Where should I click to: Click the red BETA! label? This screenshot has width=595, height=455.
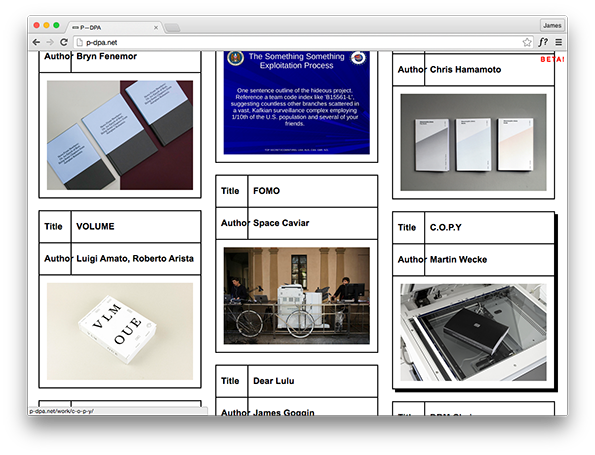coord(552,59)
